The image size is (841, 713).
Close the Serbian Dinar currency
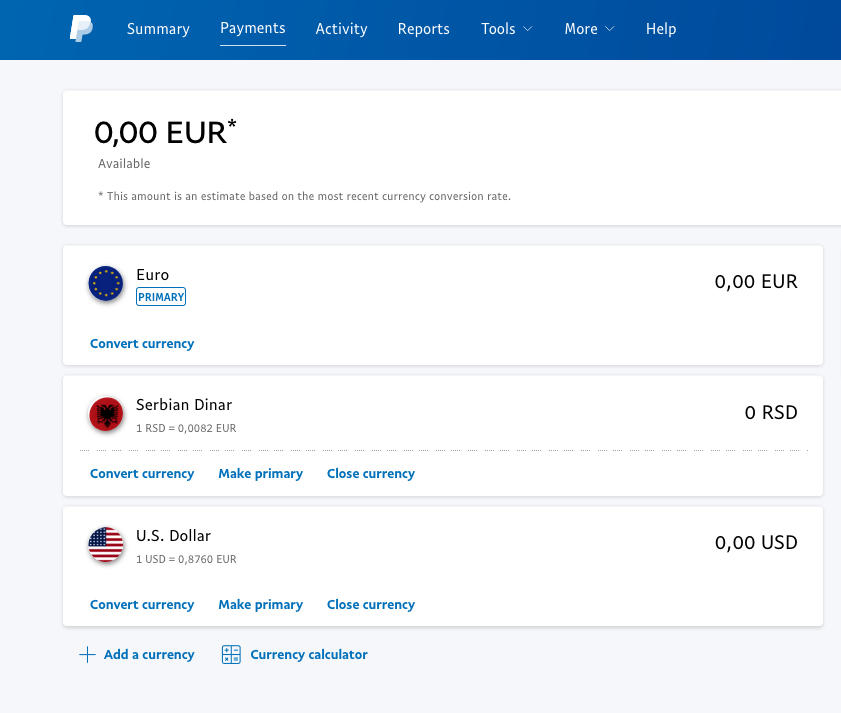[x=370, y=474]
